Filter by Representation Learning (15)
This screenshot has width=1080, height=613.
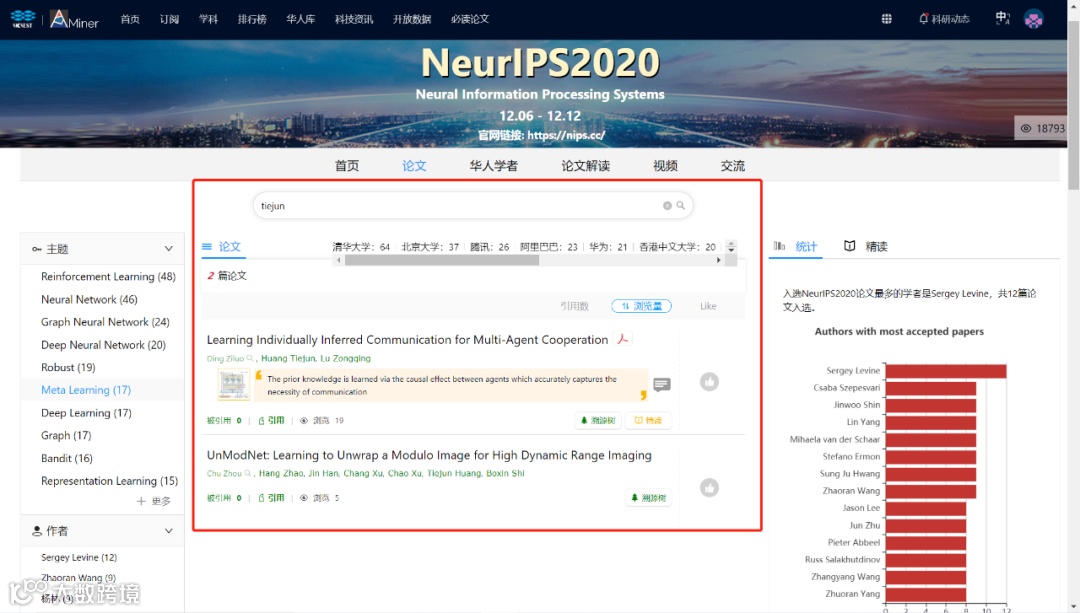110,481
